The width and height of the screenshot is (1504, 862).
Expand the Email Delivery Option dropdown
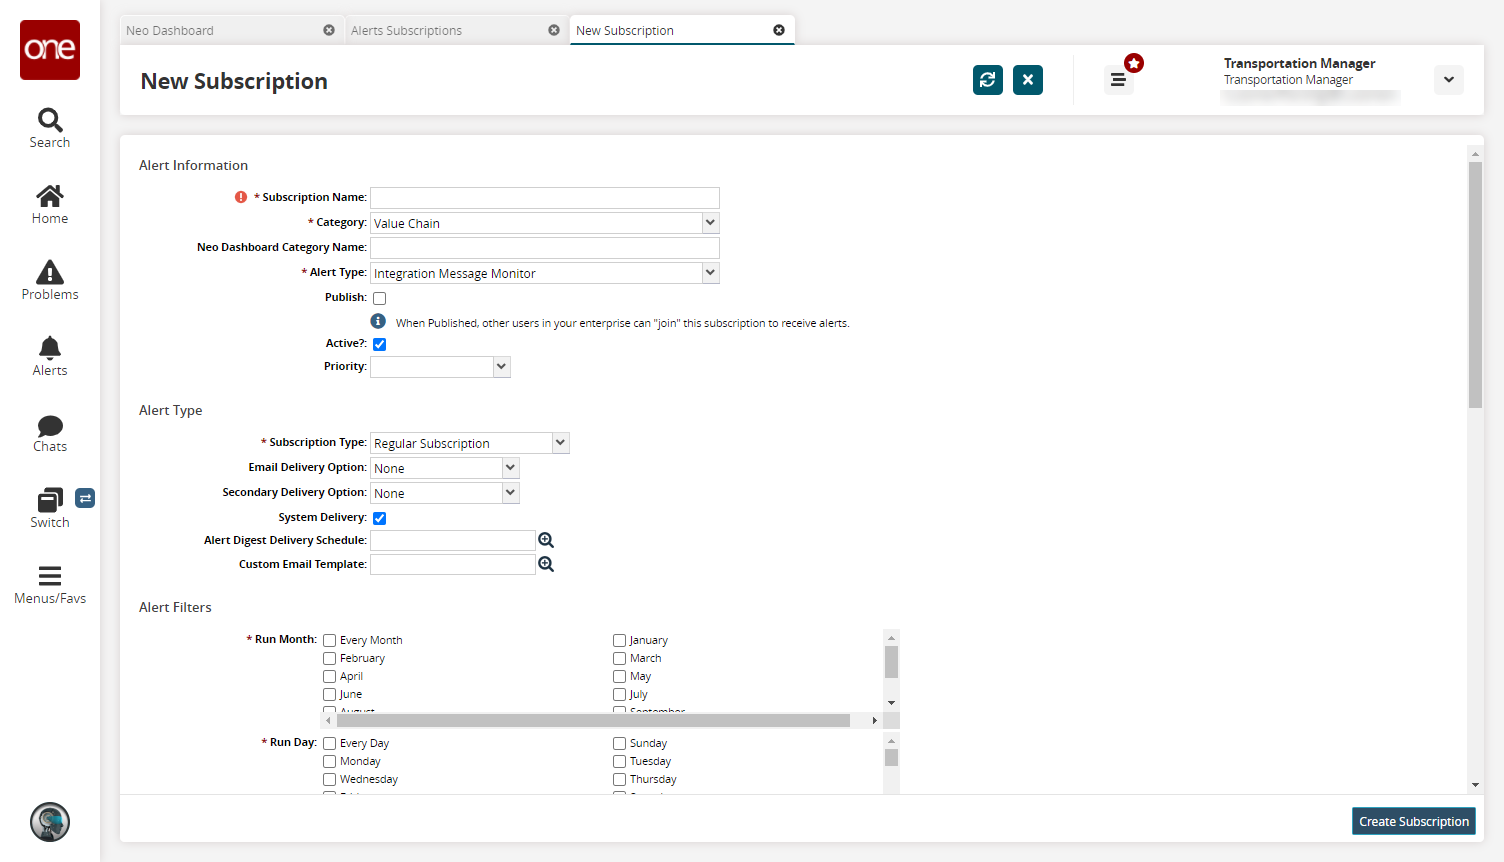510,468
